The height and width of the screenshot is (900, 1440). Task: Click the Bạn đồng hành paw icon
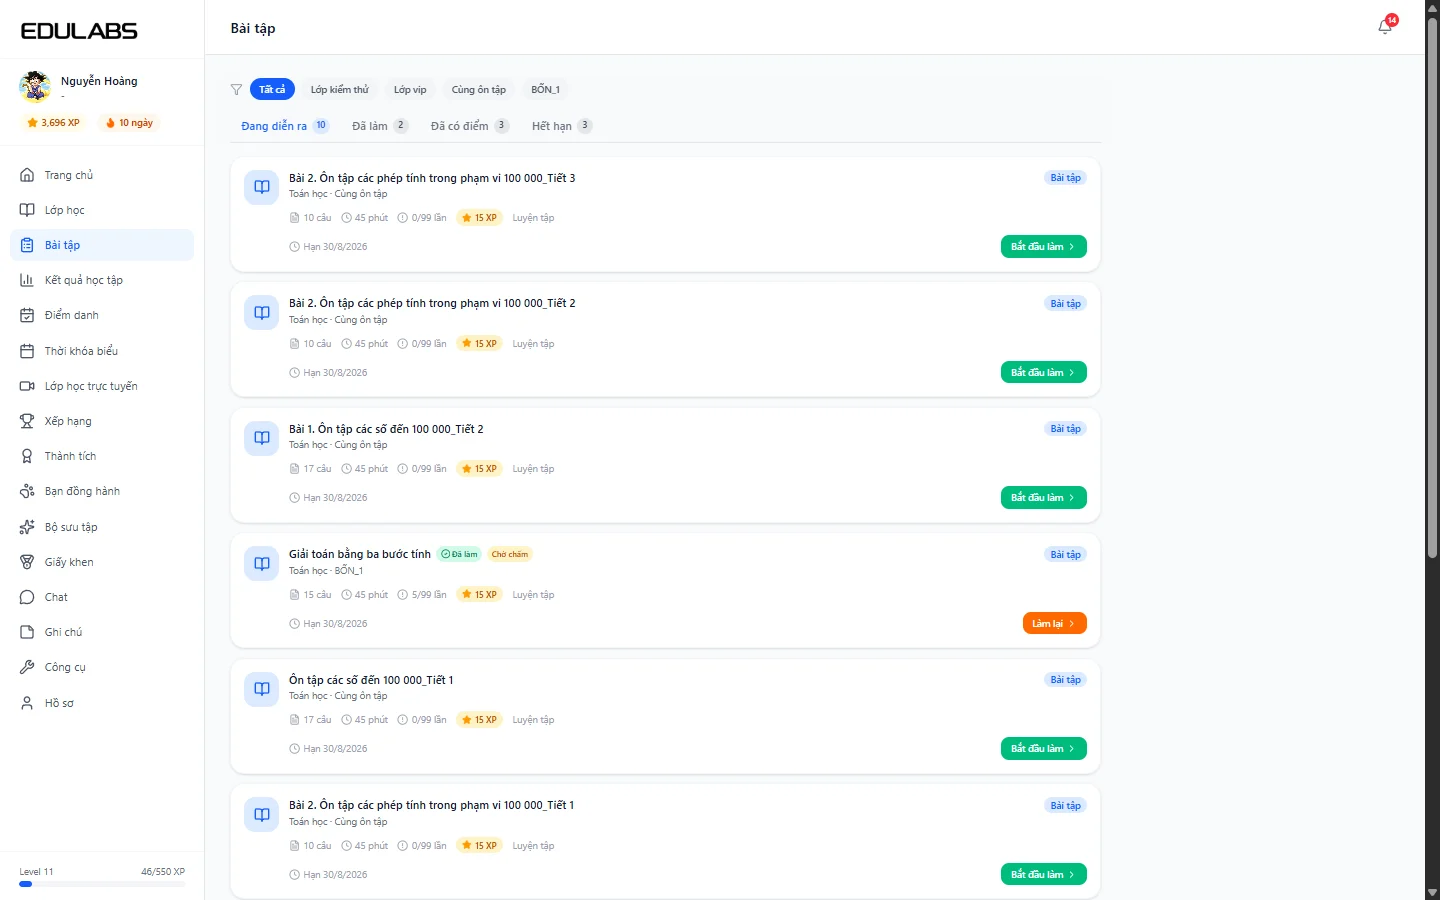tap(27, 491)
